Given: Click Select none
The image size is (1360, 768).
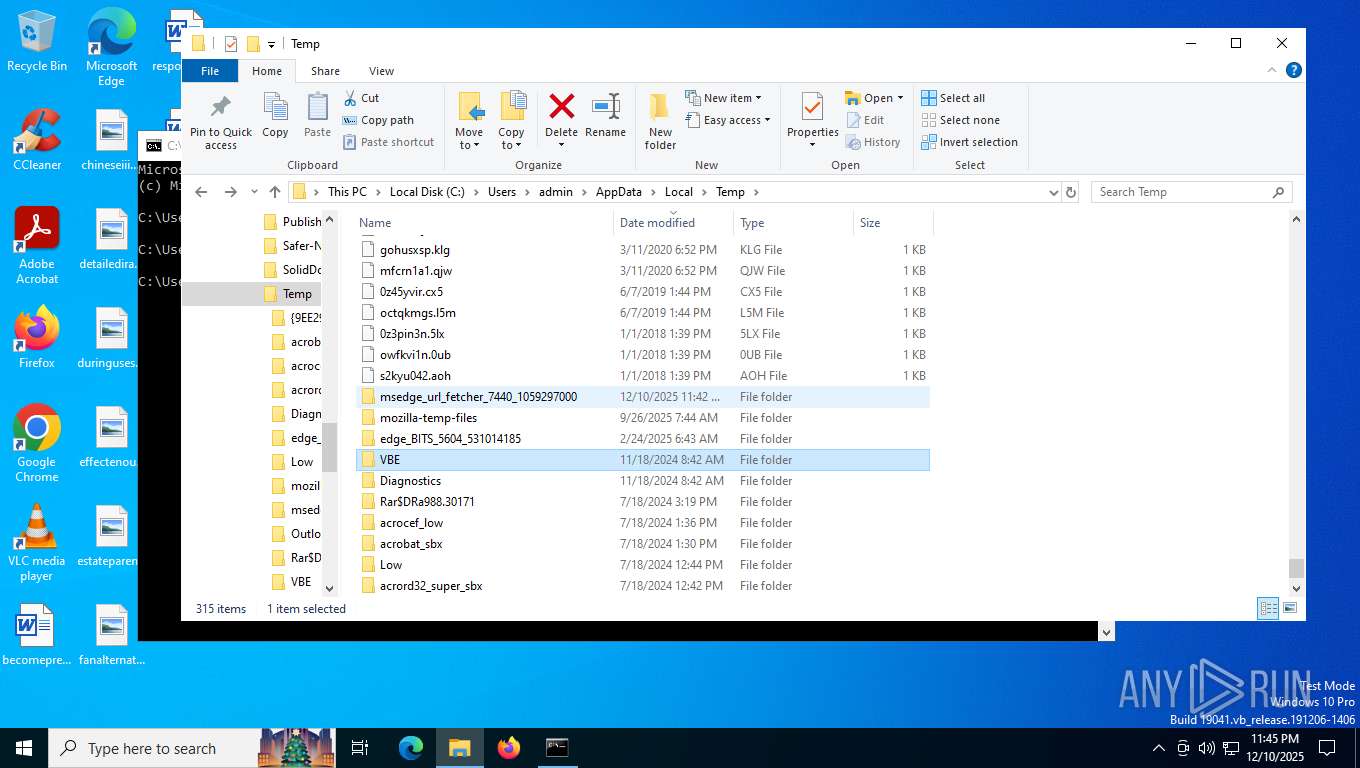Looking at the screenshot, I should [960, 120].
